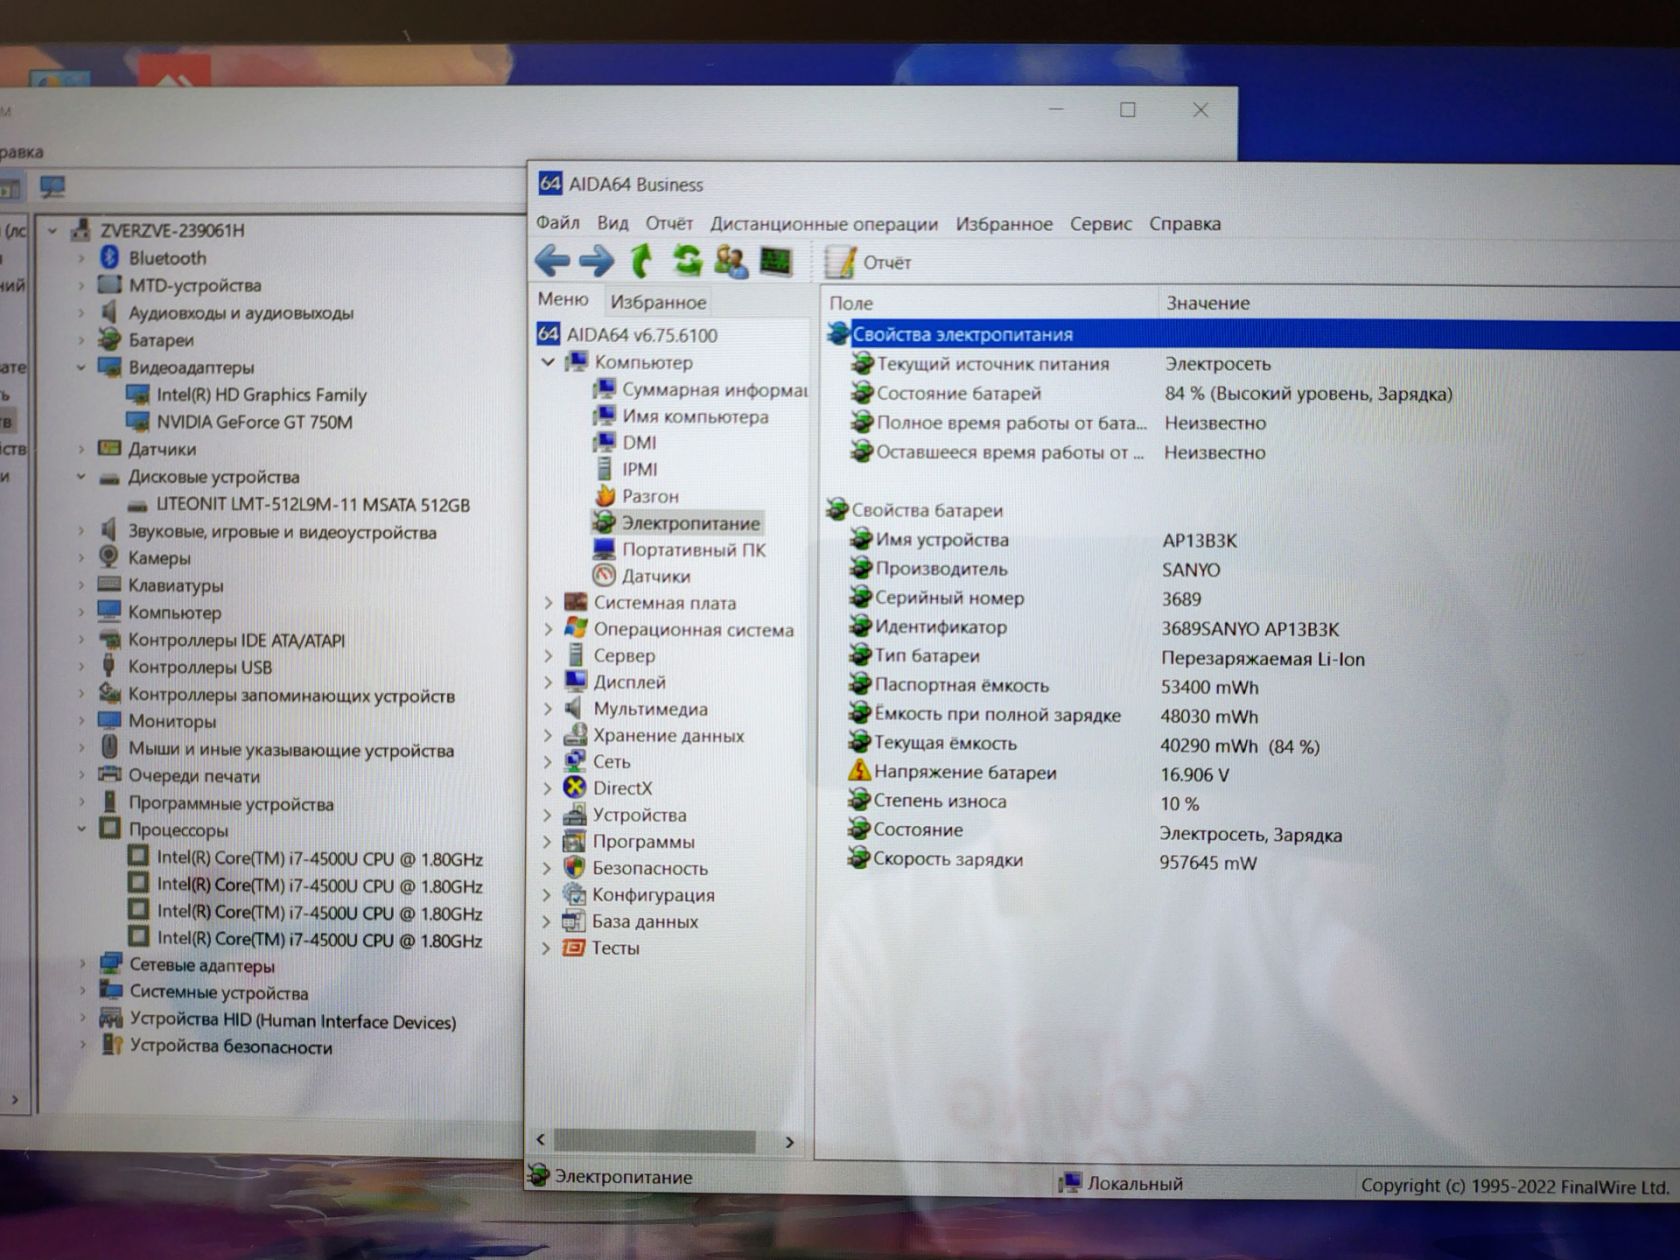This screenshot has height=1260, width=1680.
Task: Open the Отчёт report wizard in toolbar
Action: point(868,263)
